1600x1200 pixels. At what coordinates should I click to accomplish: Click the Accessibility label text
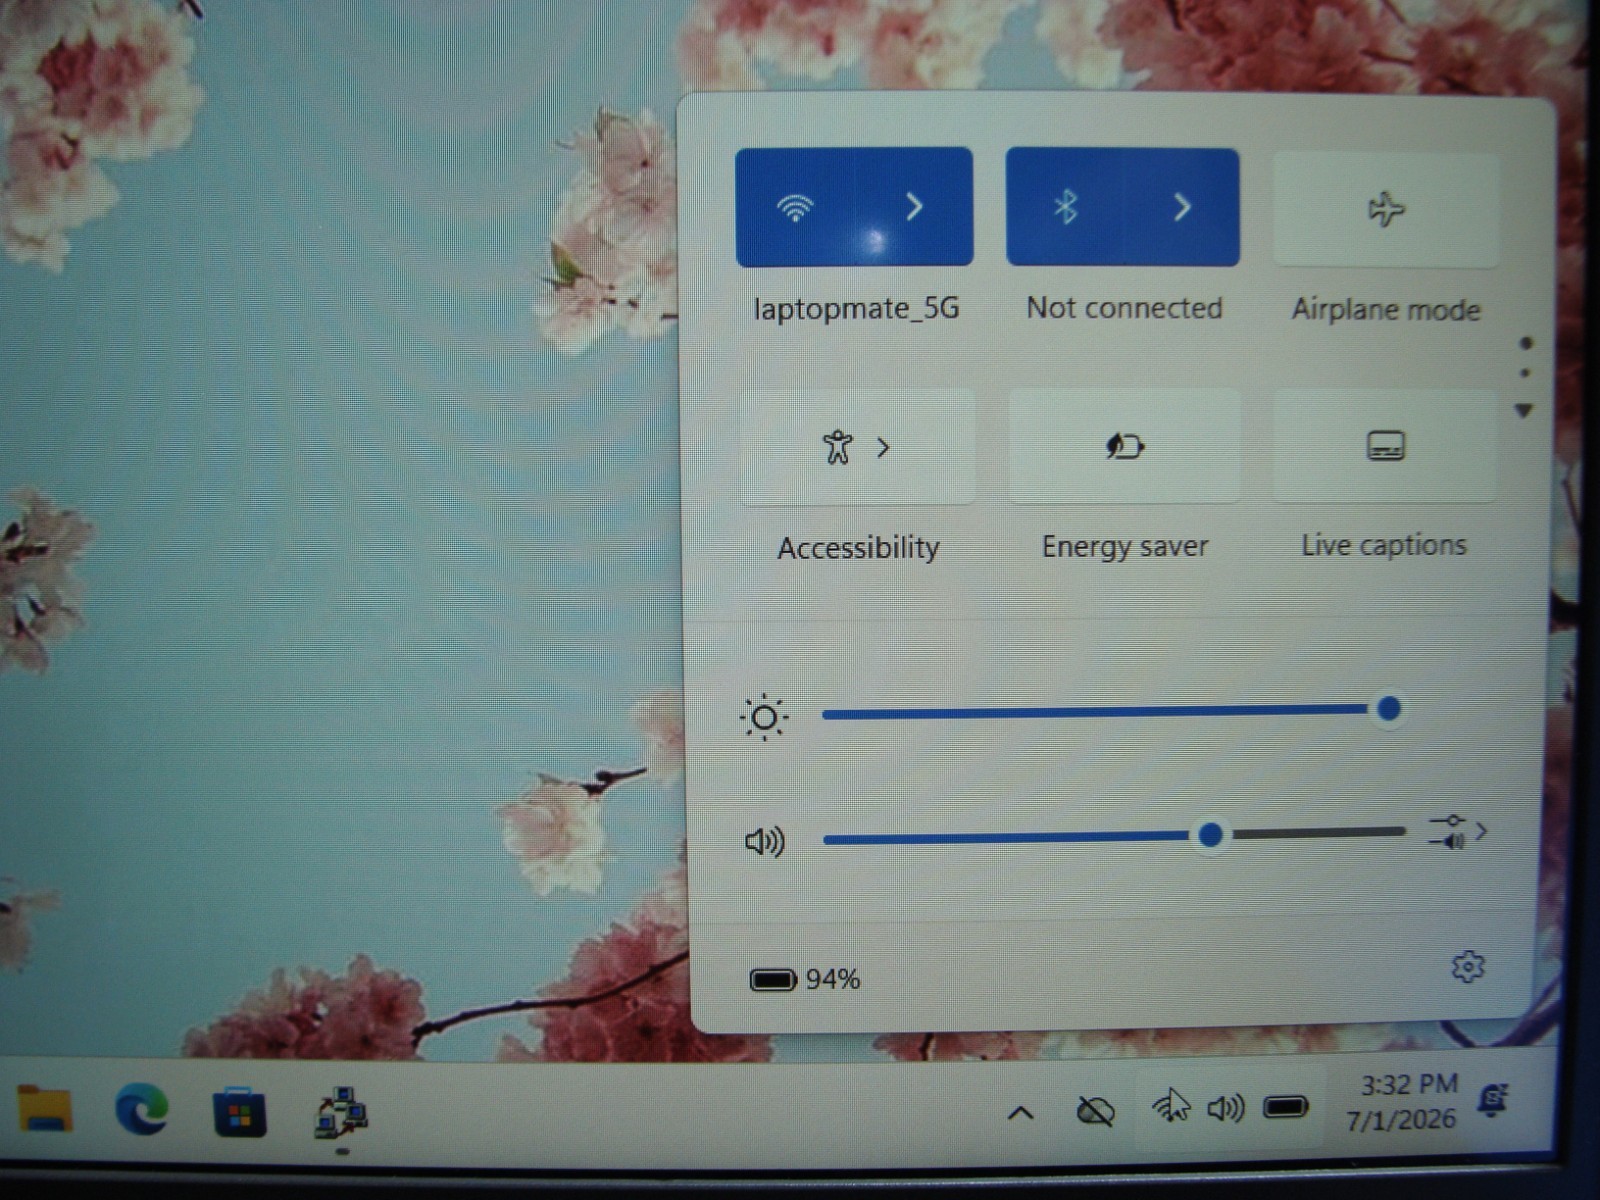[859, 548]
